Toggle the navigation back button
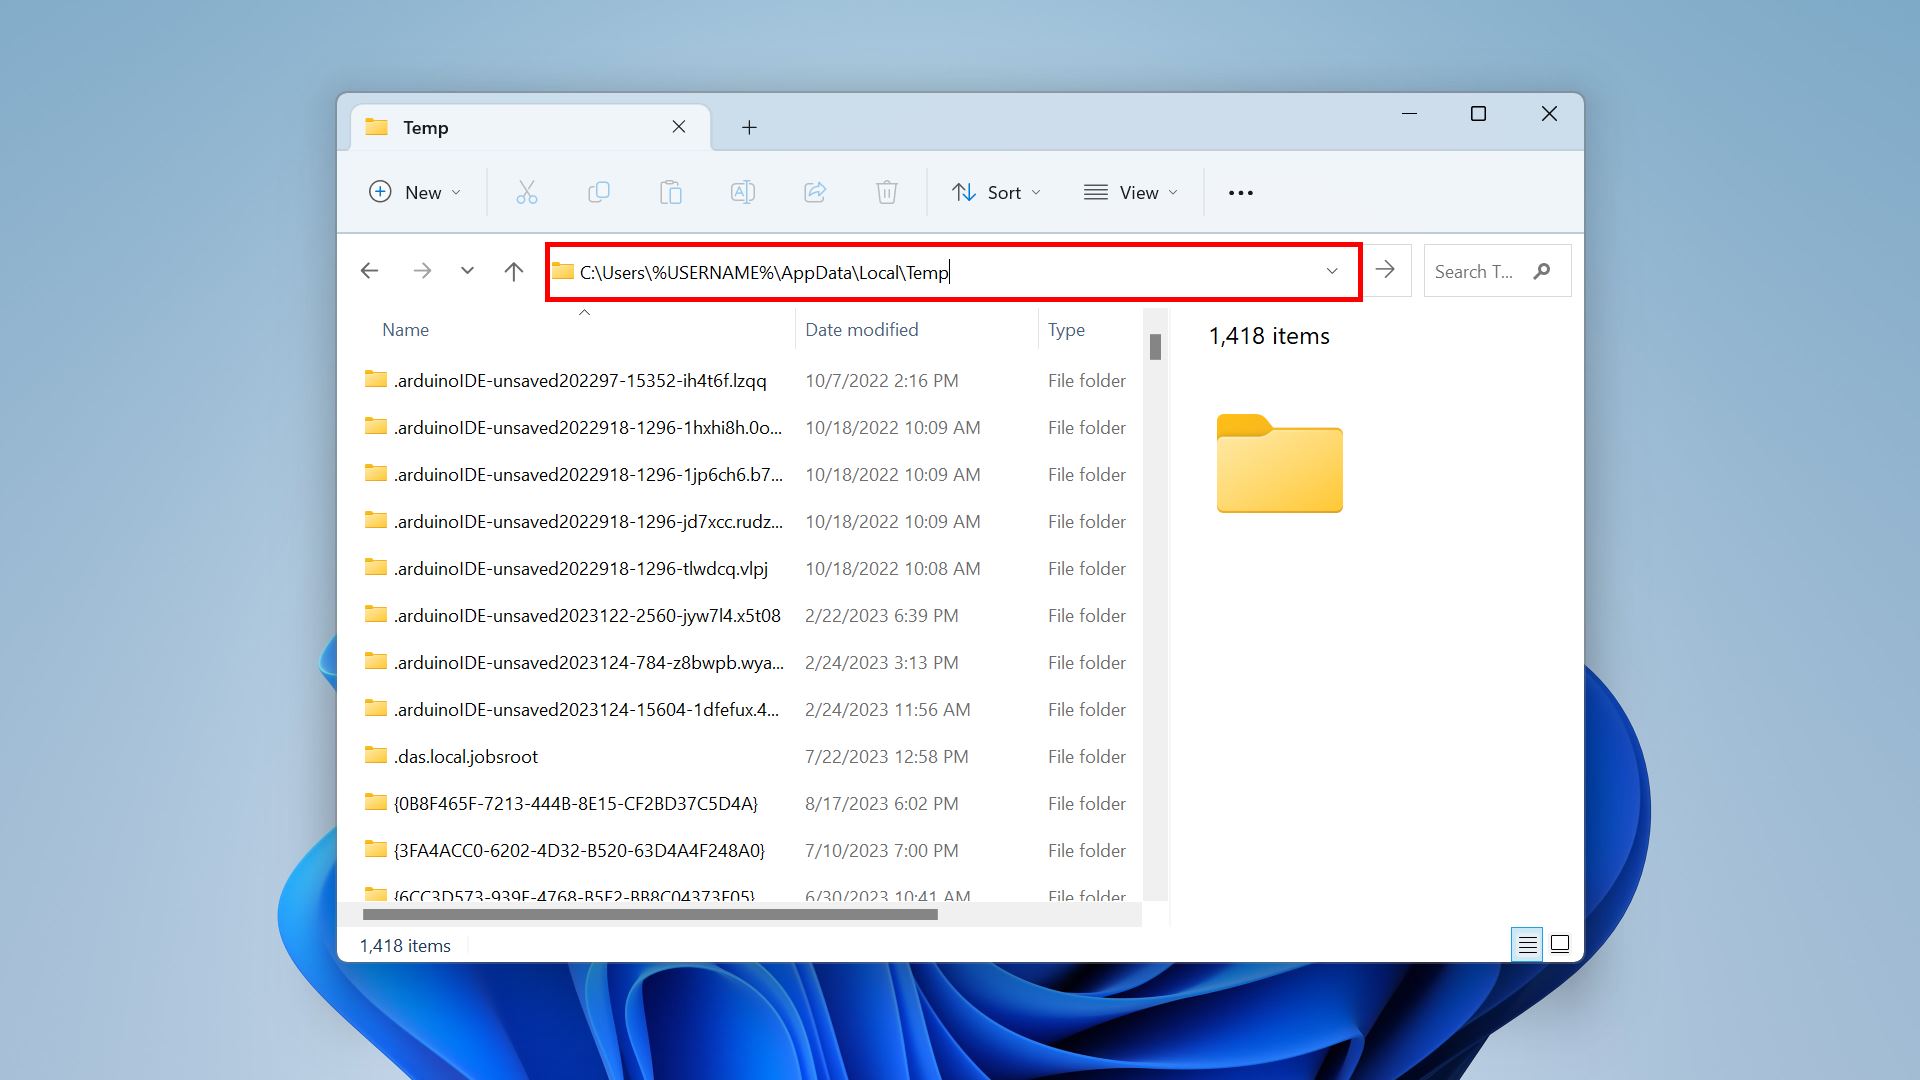1920x1080 pixels. click(x=371, y=270)
